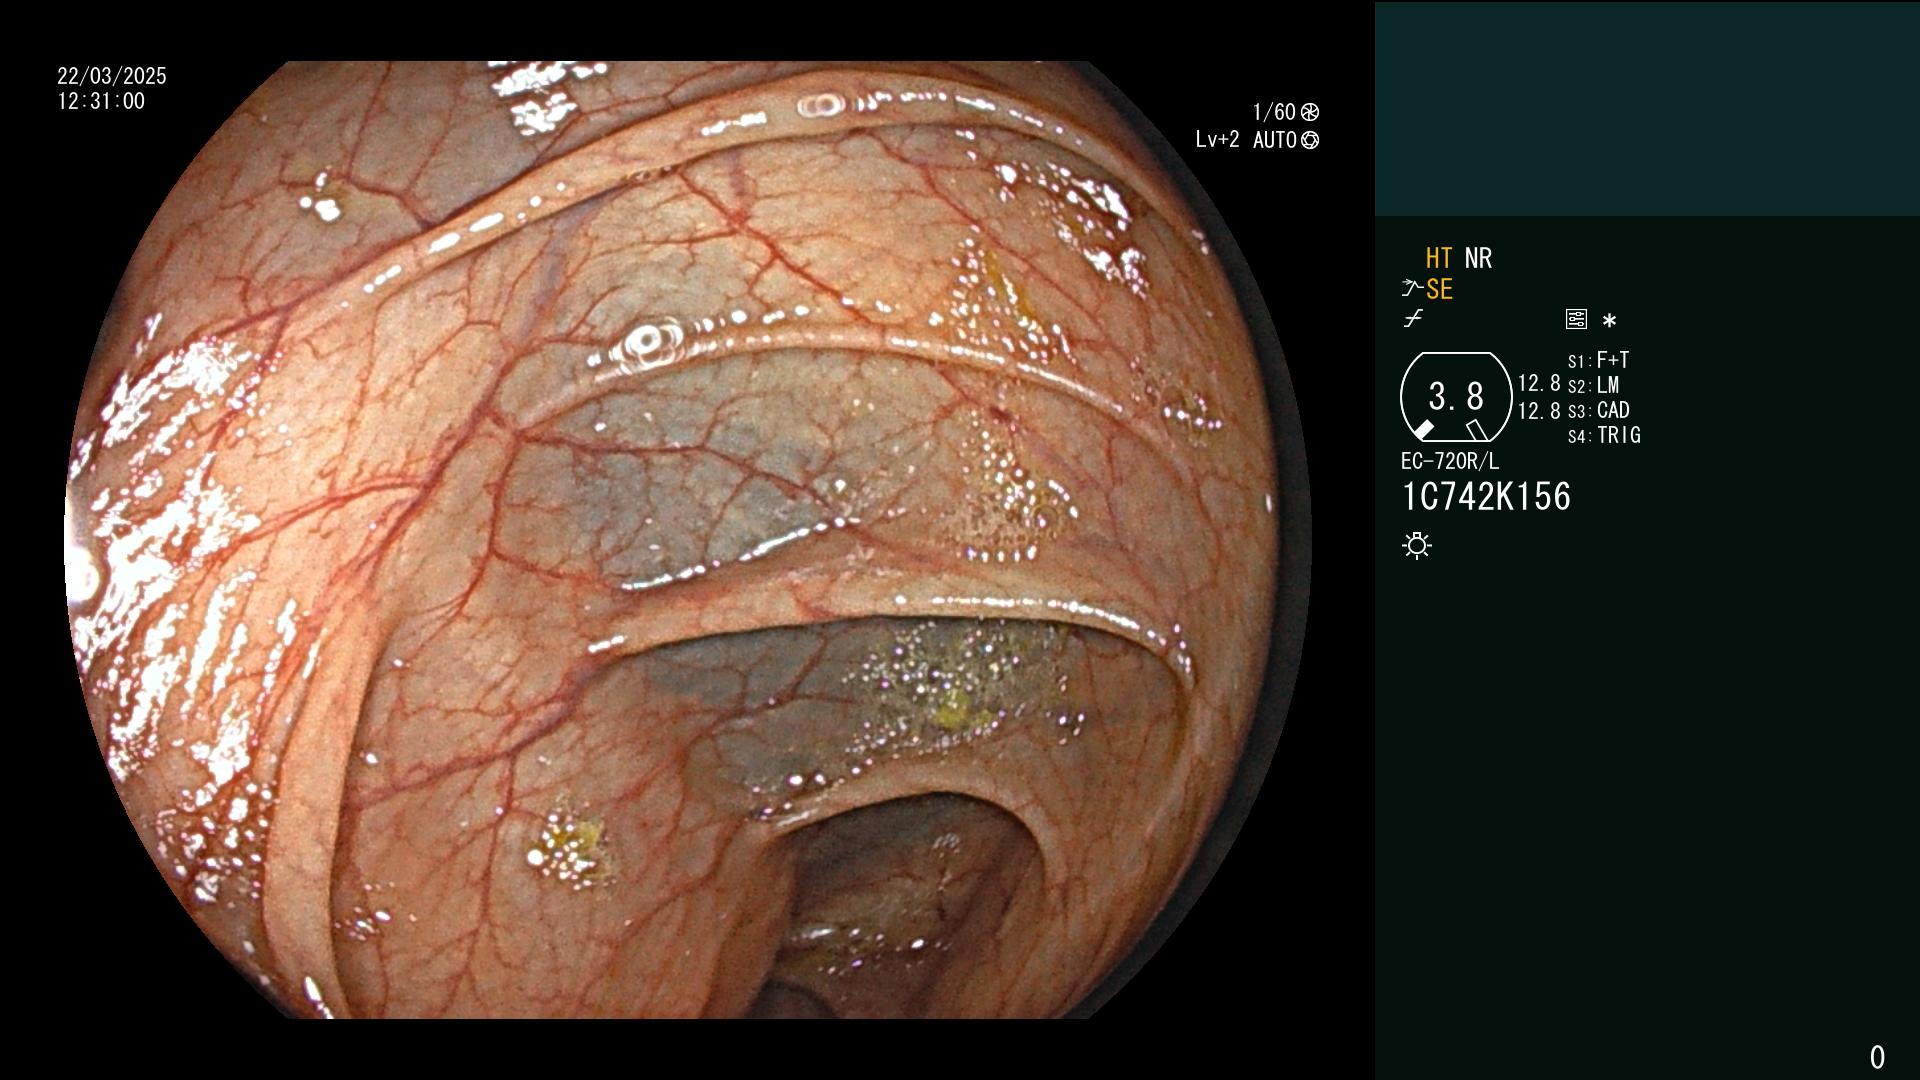The image size is (1920, 1080).
Task: Click the 3.8 scope diameter value
Action: click(1456, 397)
